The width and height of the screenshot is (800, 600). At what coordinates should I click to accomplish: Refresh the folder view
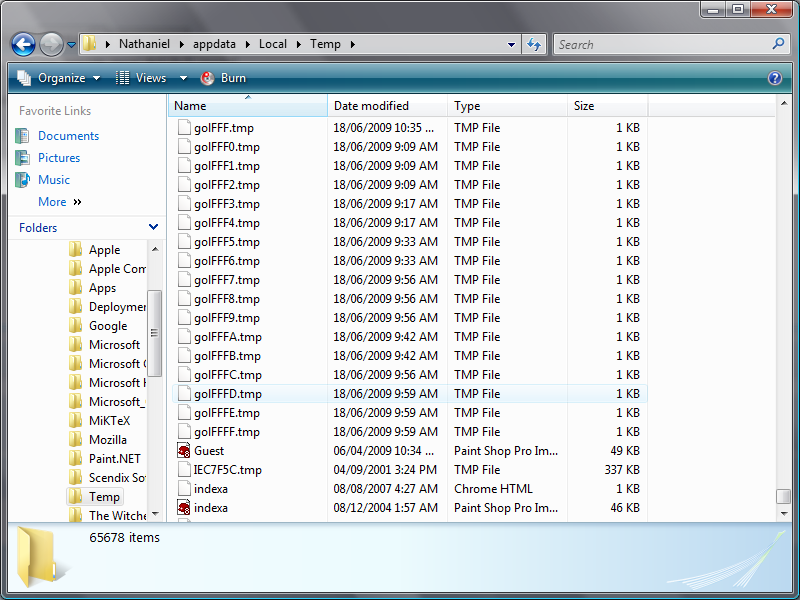coord(534,44)
